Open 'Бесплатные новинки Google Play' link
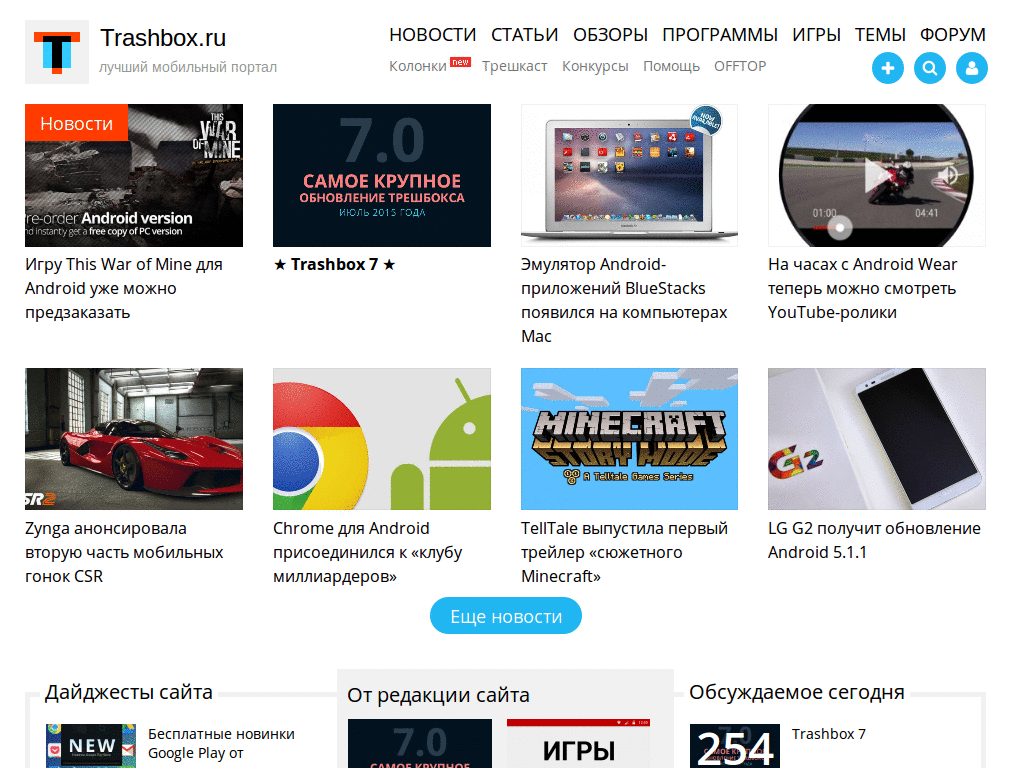Screen dimensions: 1024x768 pyautogui.click(x=221, y=744)
